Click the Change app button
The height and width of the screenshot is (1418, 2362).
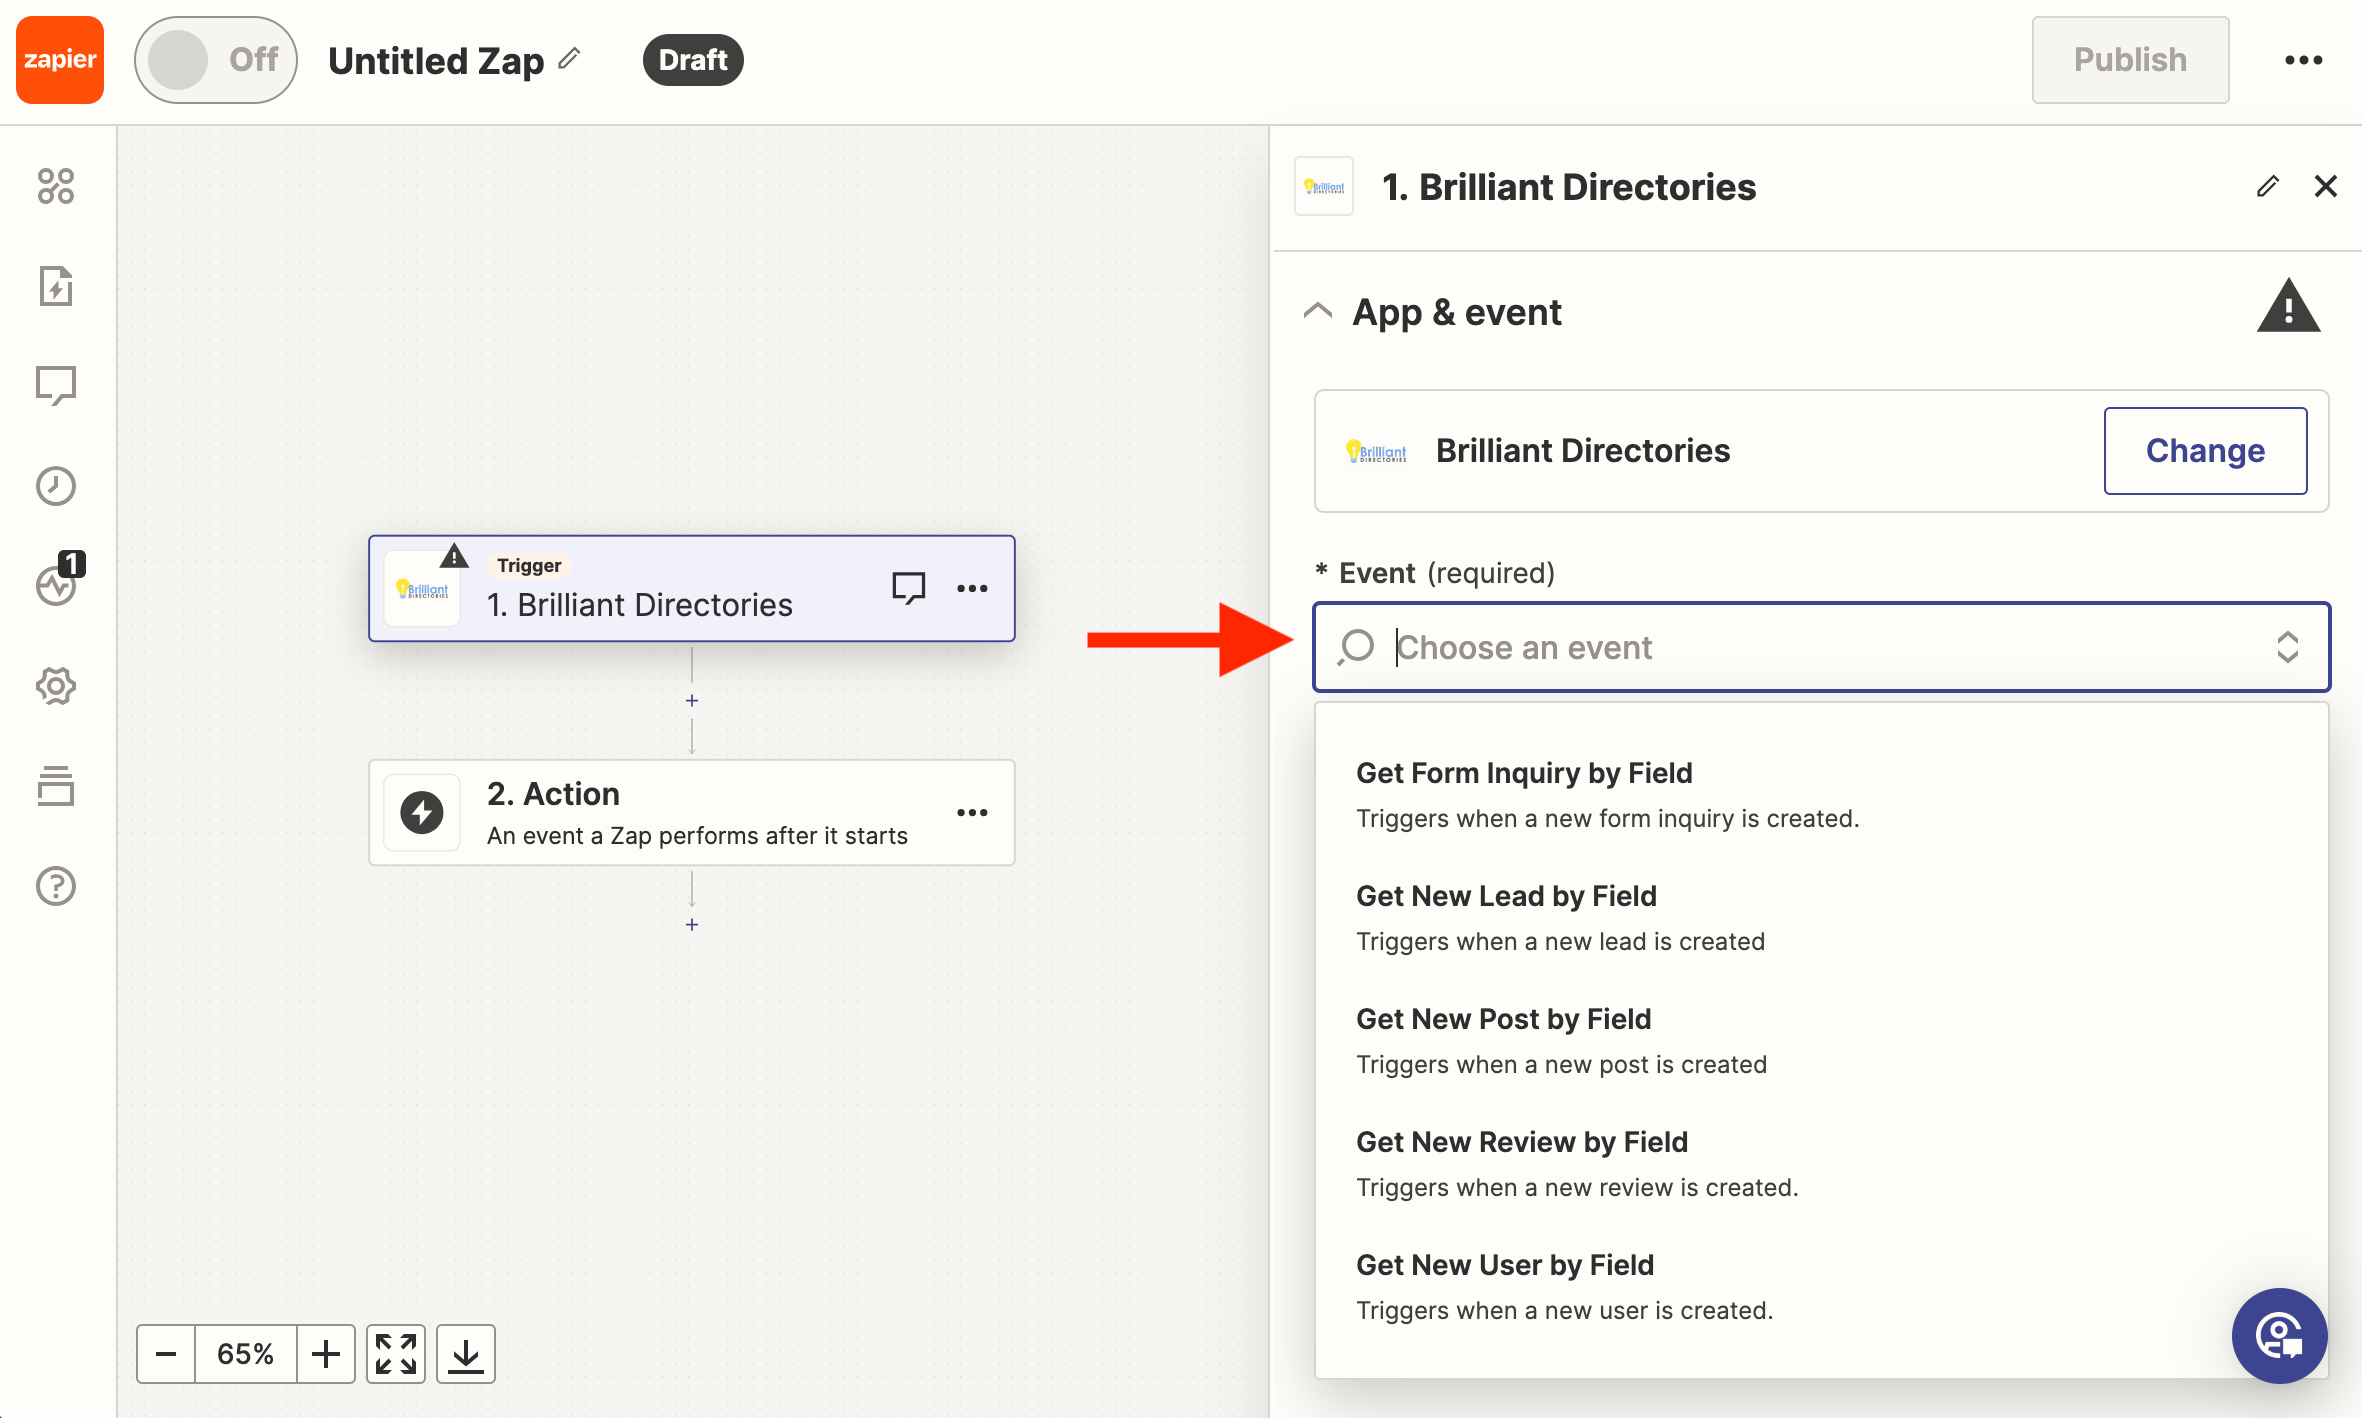tap(2205, 451)
